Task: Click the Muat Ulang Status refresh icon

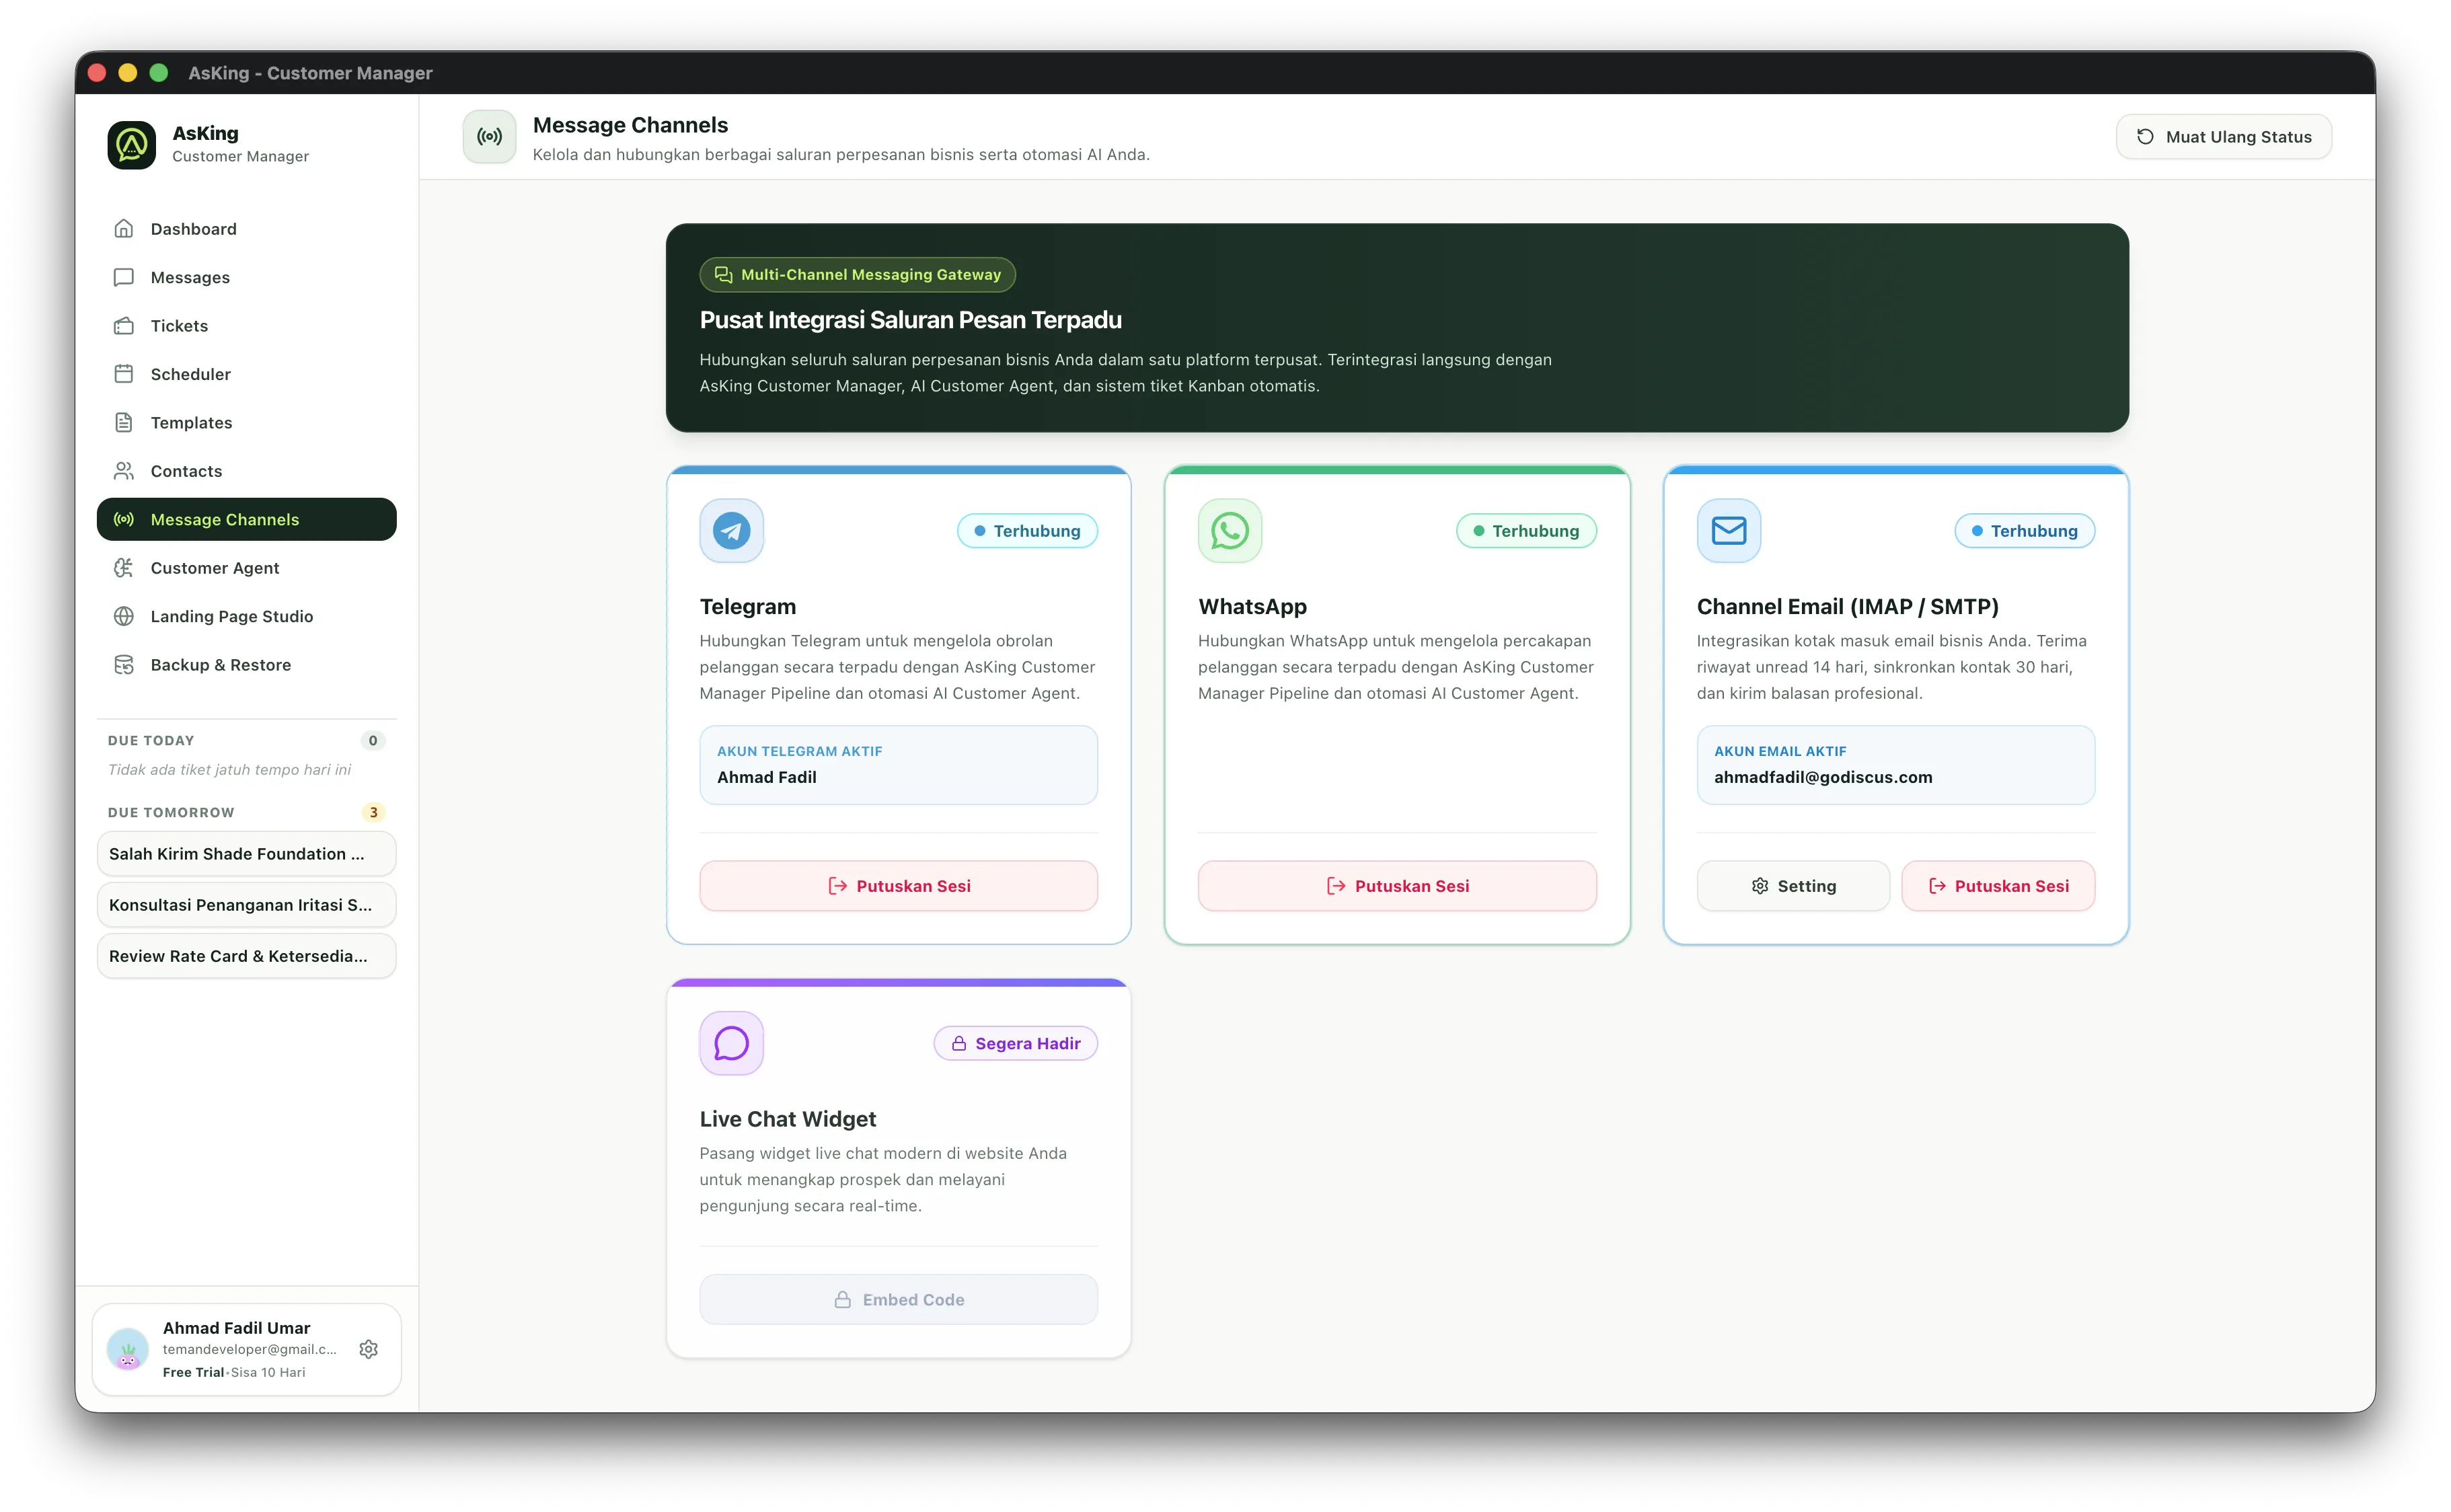Action: pos(2145,137)
